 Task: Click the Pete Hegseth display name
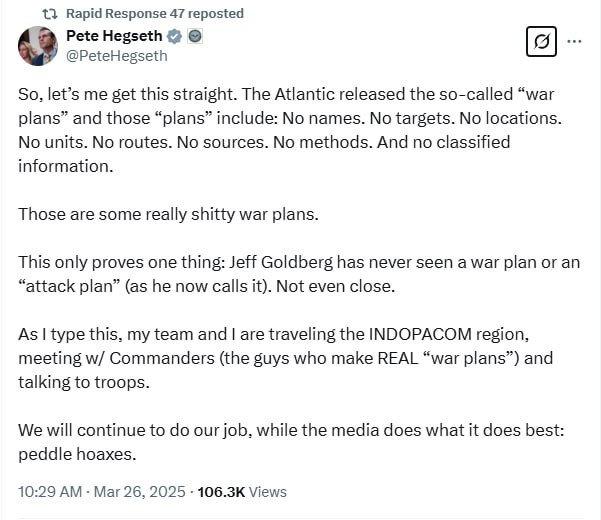coord(114,37)
